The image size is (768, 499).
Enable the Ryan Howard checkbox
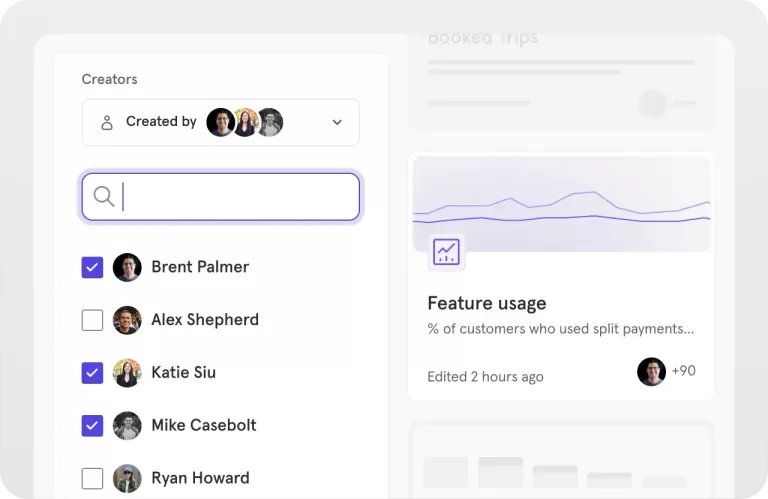click(92, 478)
